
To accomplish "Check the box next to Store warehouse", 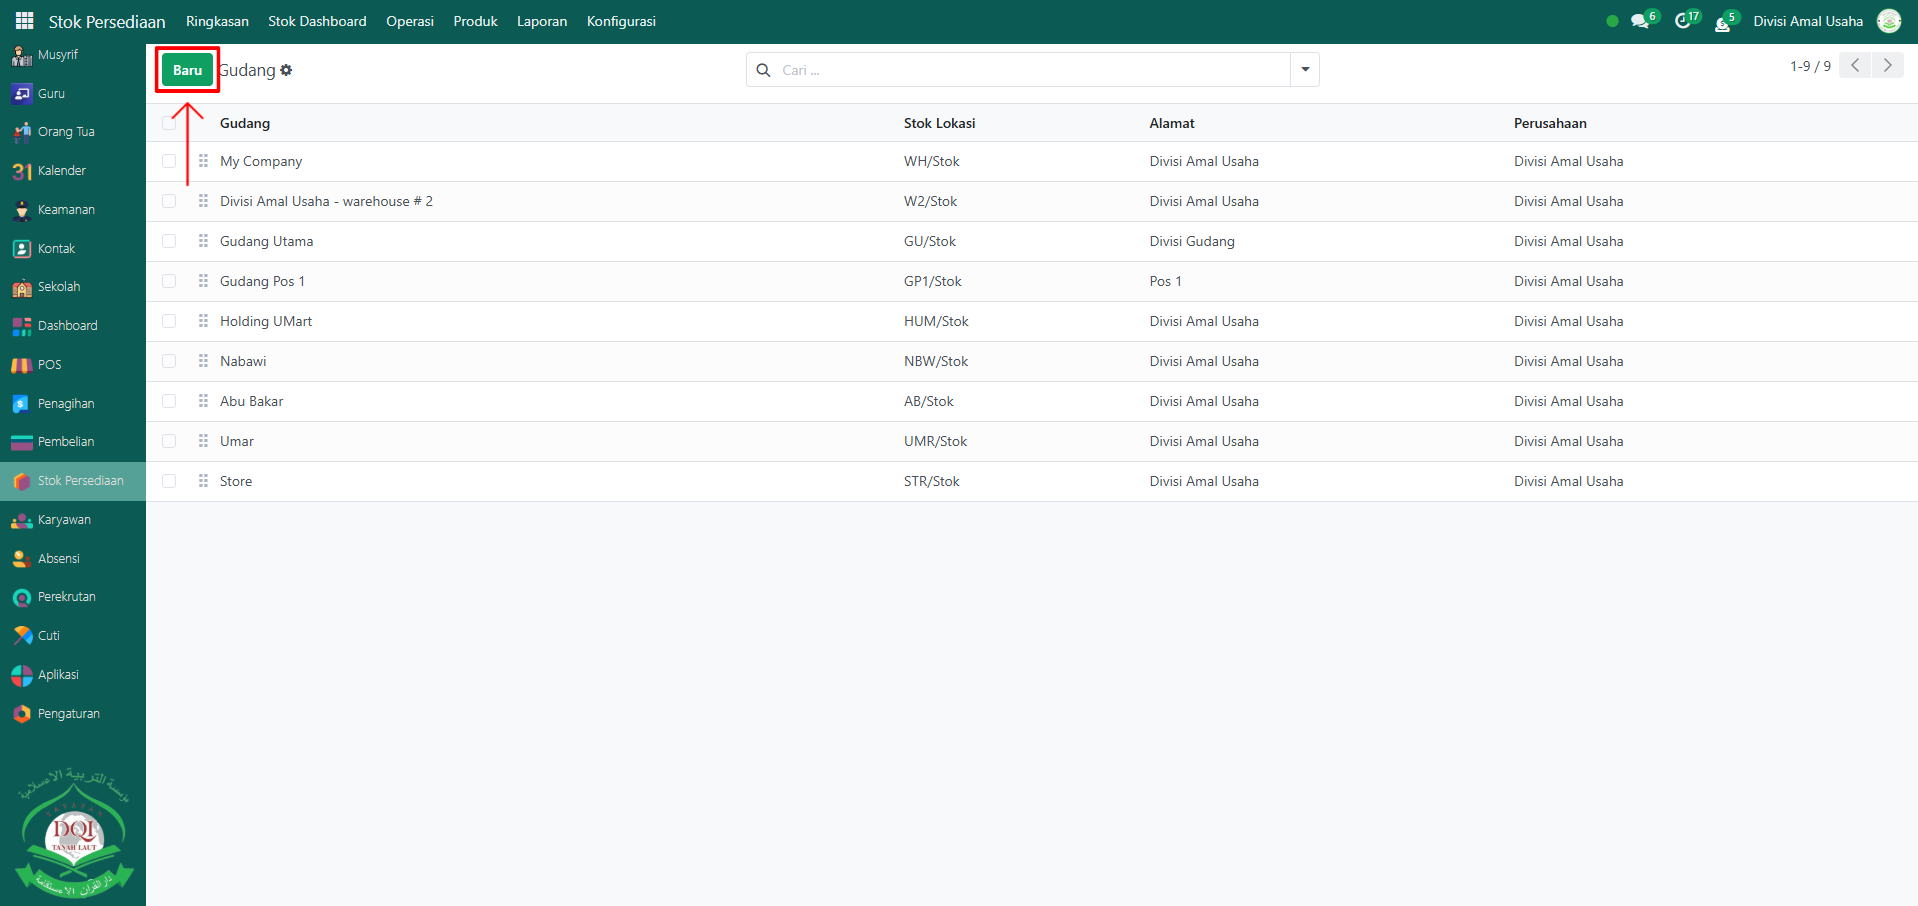I will click(169, 481).
